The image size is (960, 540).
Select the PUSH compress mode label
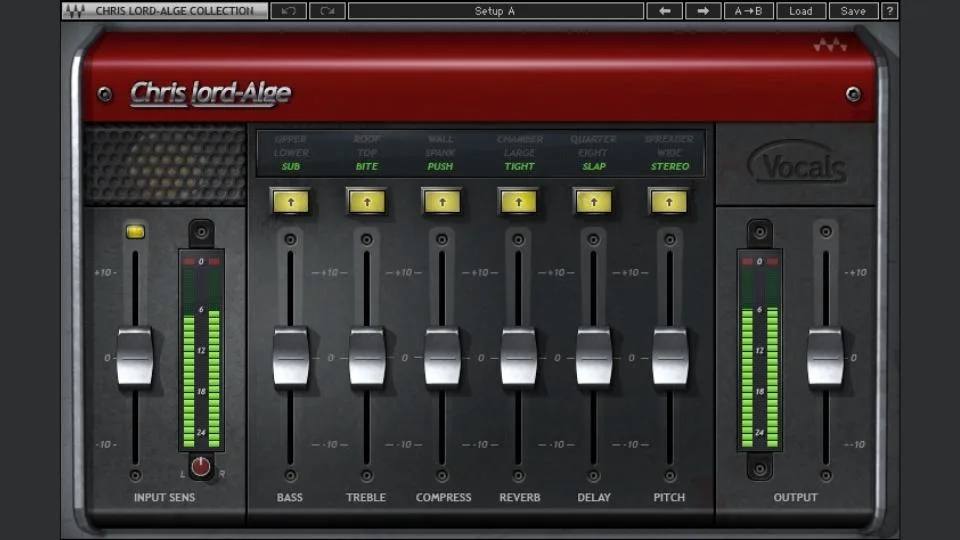(440, 167)
